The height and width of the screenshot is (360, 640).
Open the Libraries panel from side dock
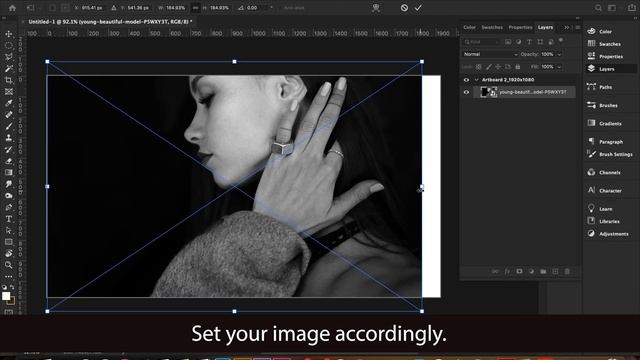(x=609, y=221)
